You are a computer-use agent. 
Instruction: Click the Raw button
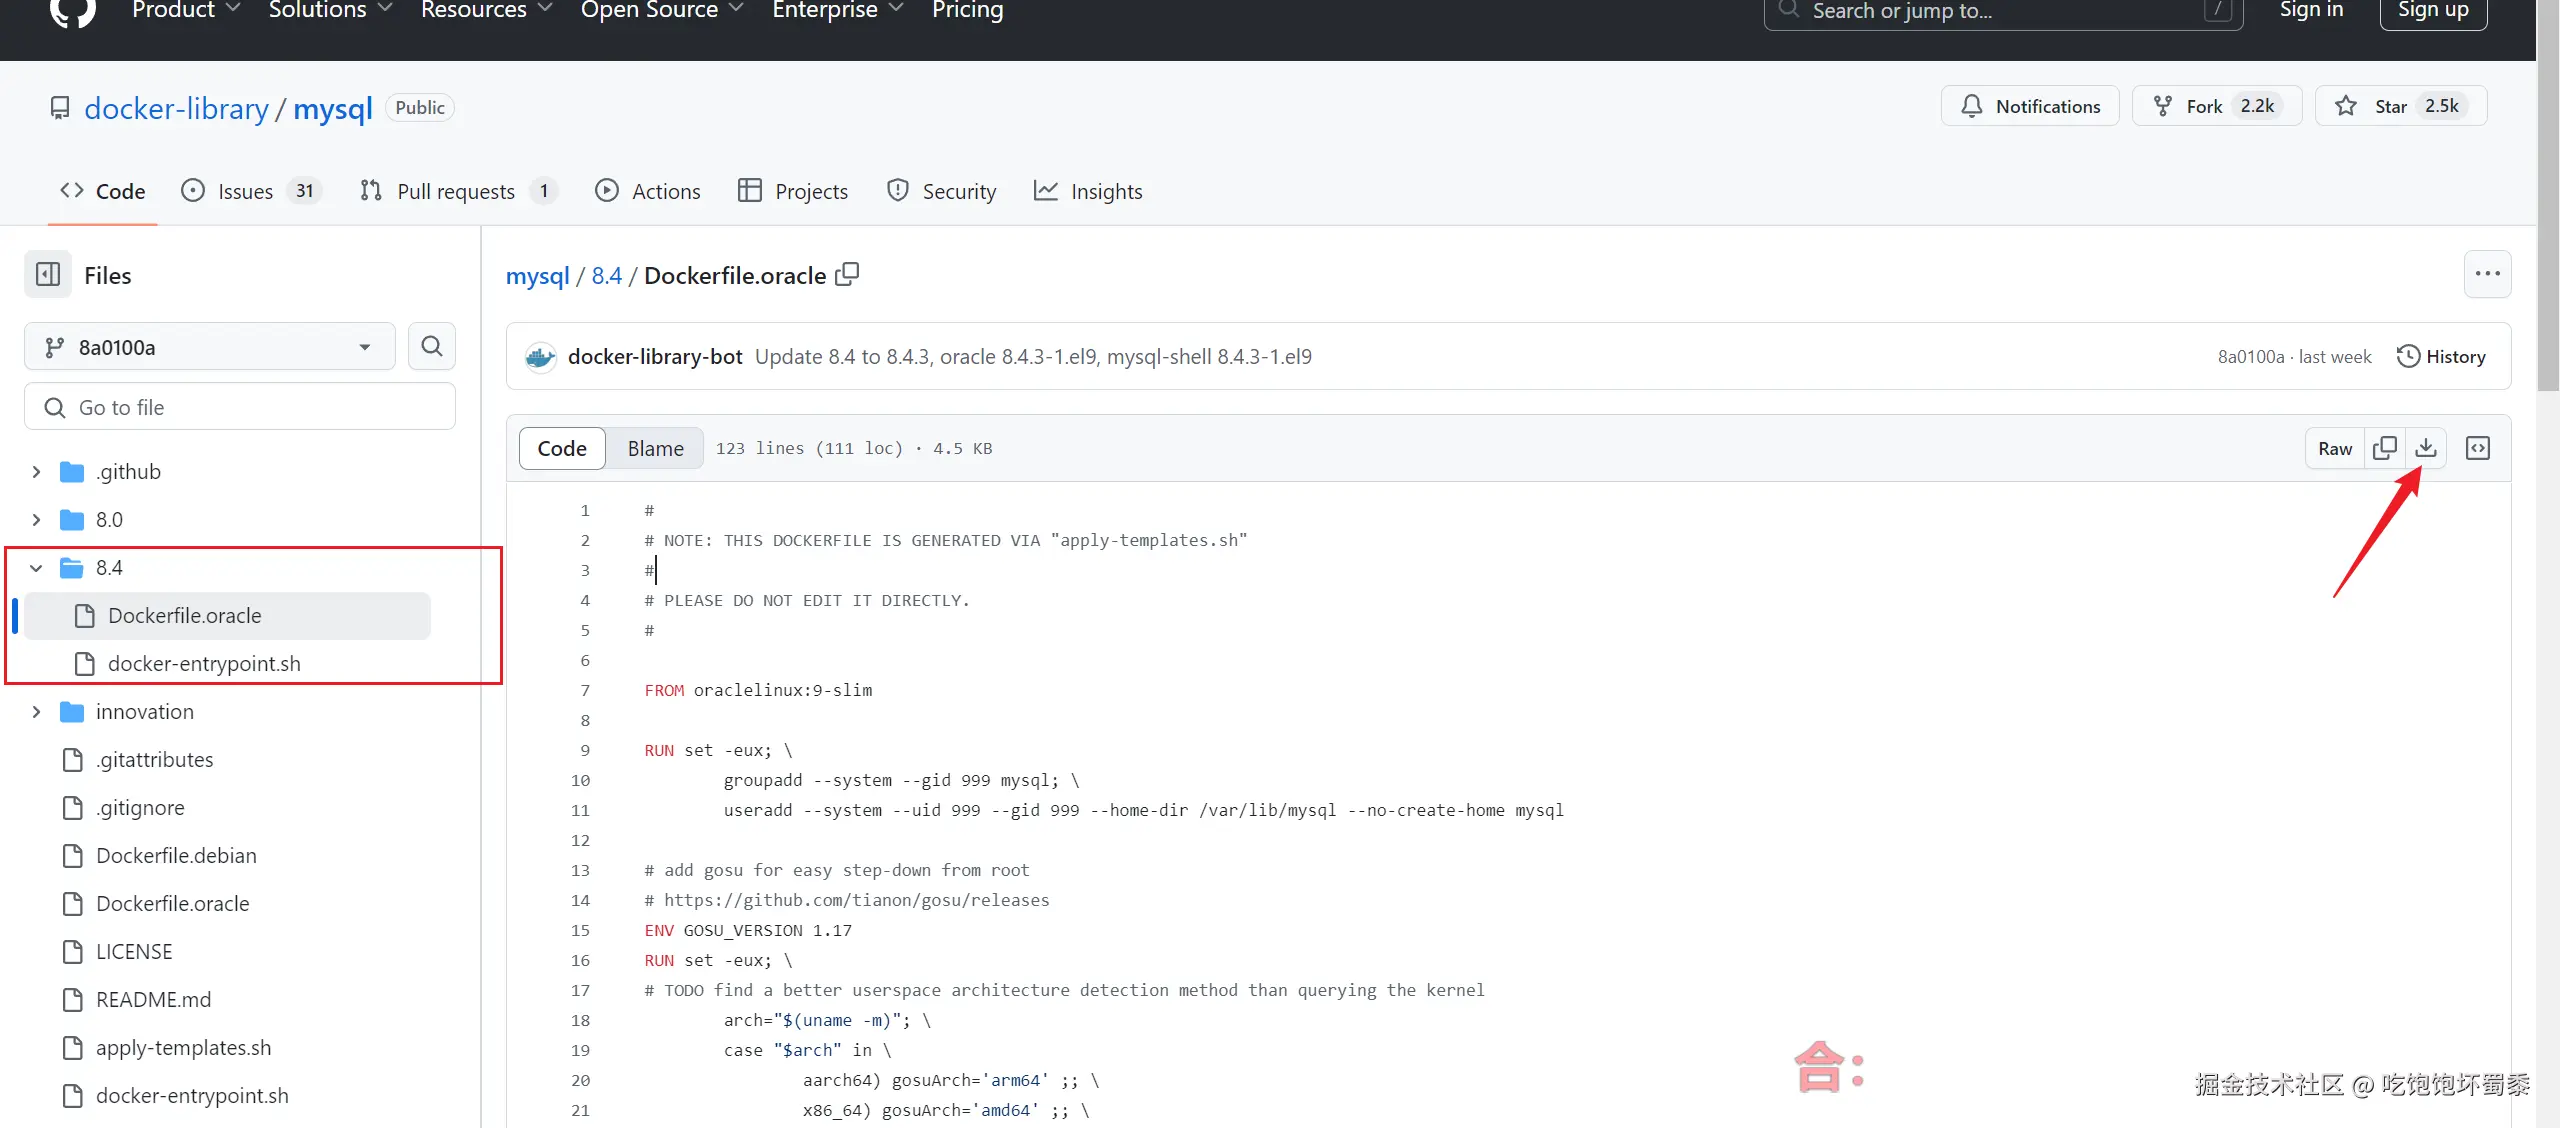pos(2335,448)
